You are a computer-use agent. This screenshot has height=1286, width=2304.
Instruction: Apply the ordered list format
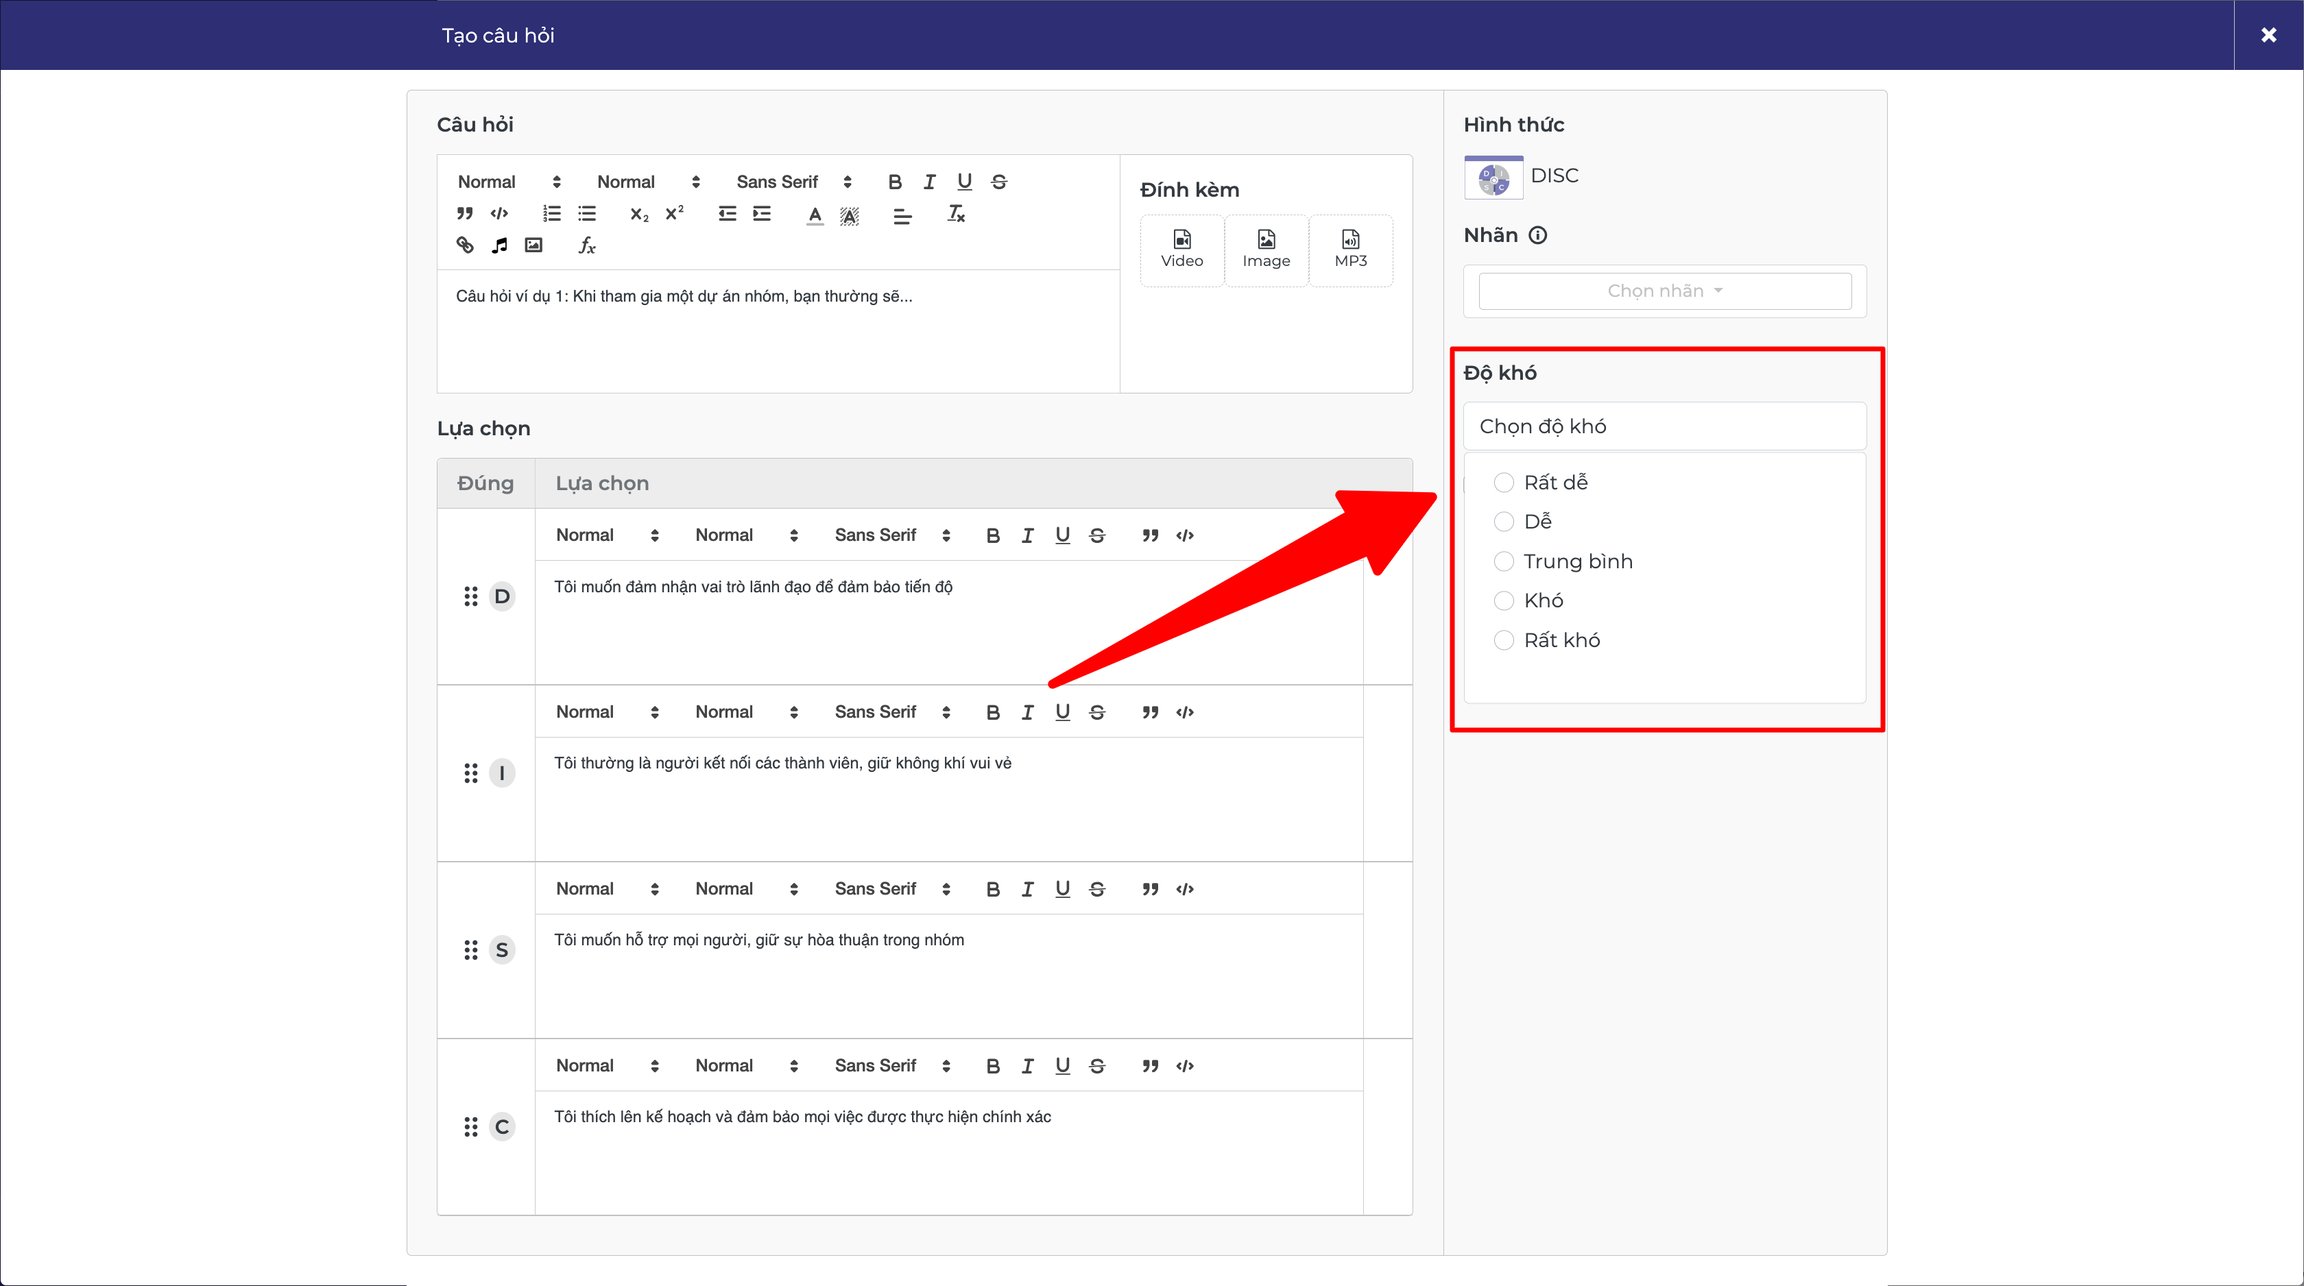click(552, 214)
